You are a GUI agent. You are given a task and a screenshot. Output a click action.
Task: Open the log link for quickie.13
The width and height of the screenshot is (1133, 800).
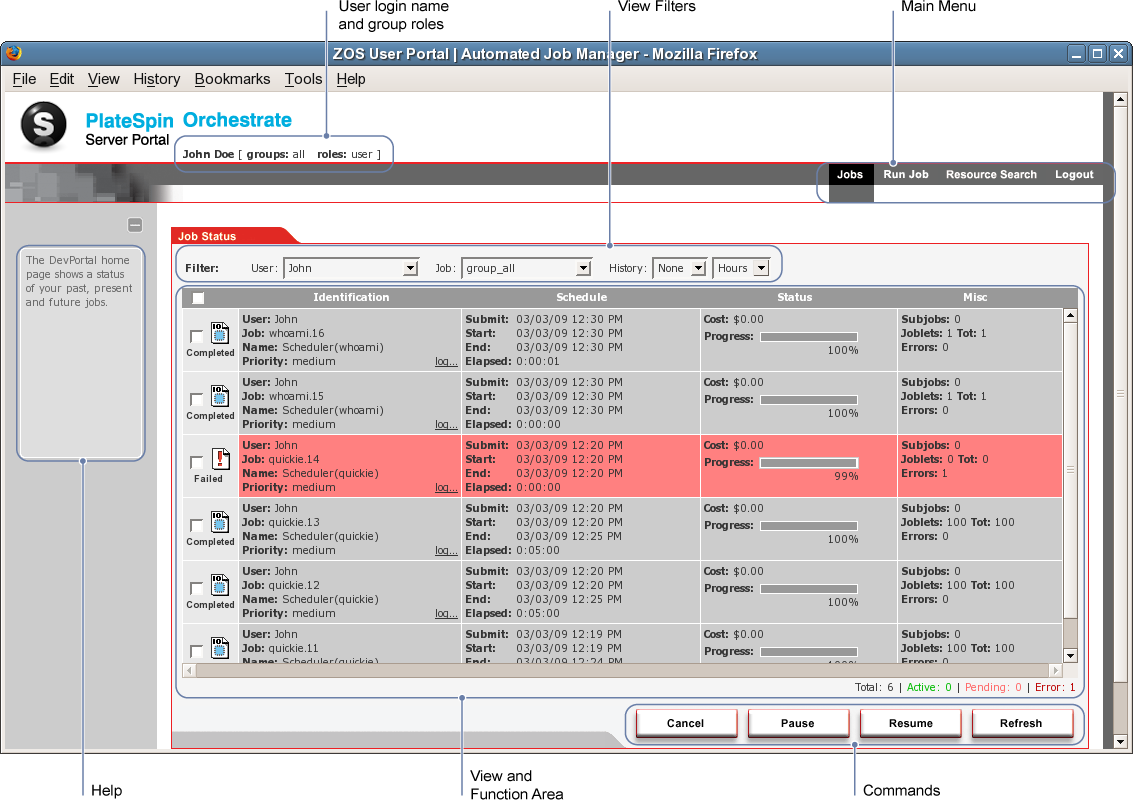(x=446, y=550)
